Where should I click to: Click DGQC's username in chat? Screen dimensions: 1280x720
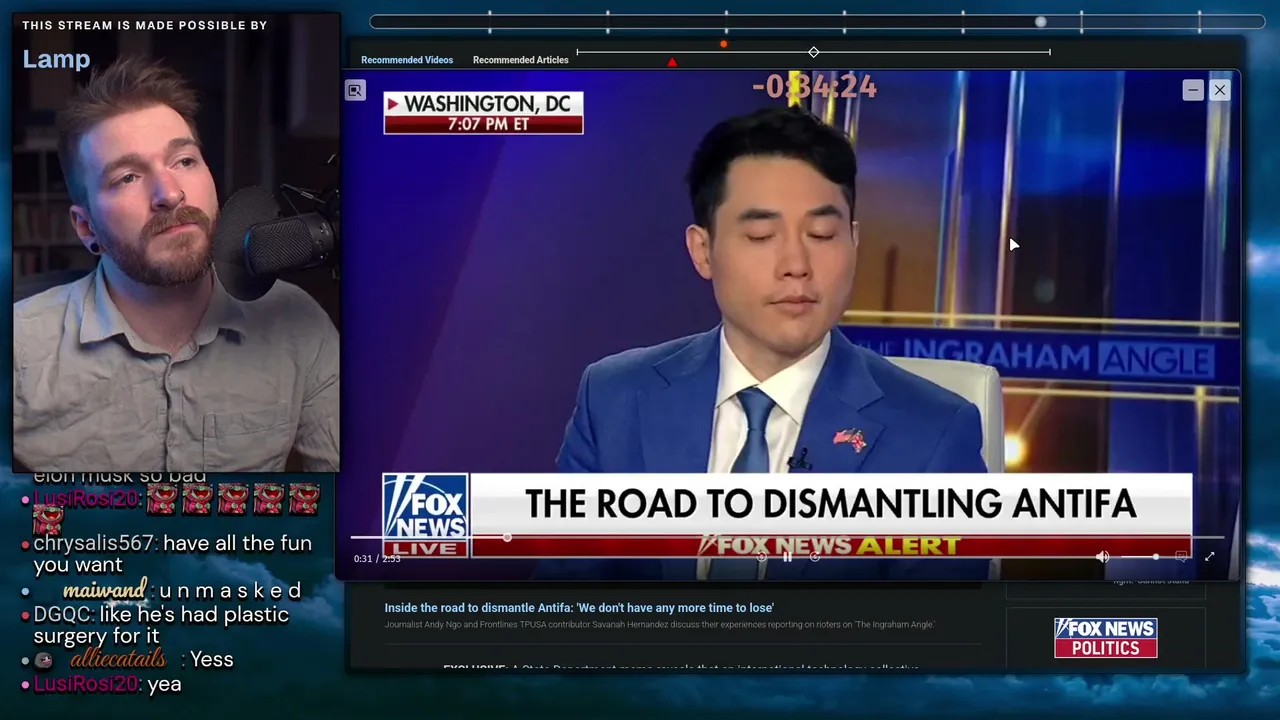(x=63, y=615)
